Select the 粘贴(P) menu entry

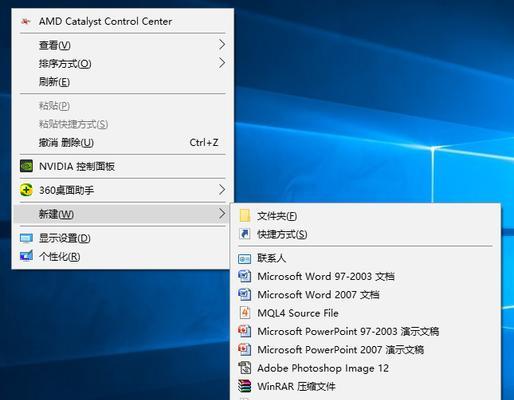pyautogui.click(x=123, y=106)
